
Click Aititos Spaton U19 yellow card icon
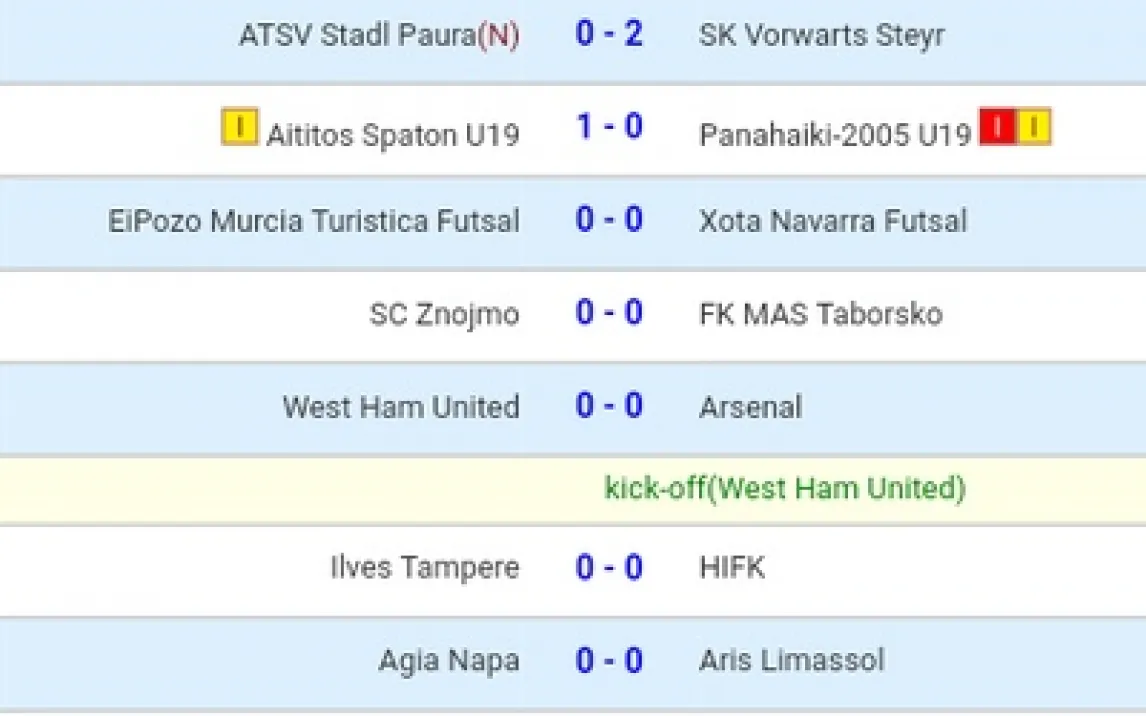tap(239, 127)
